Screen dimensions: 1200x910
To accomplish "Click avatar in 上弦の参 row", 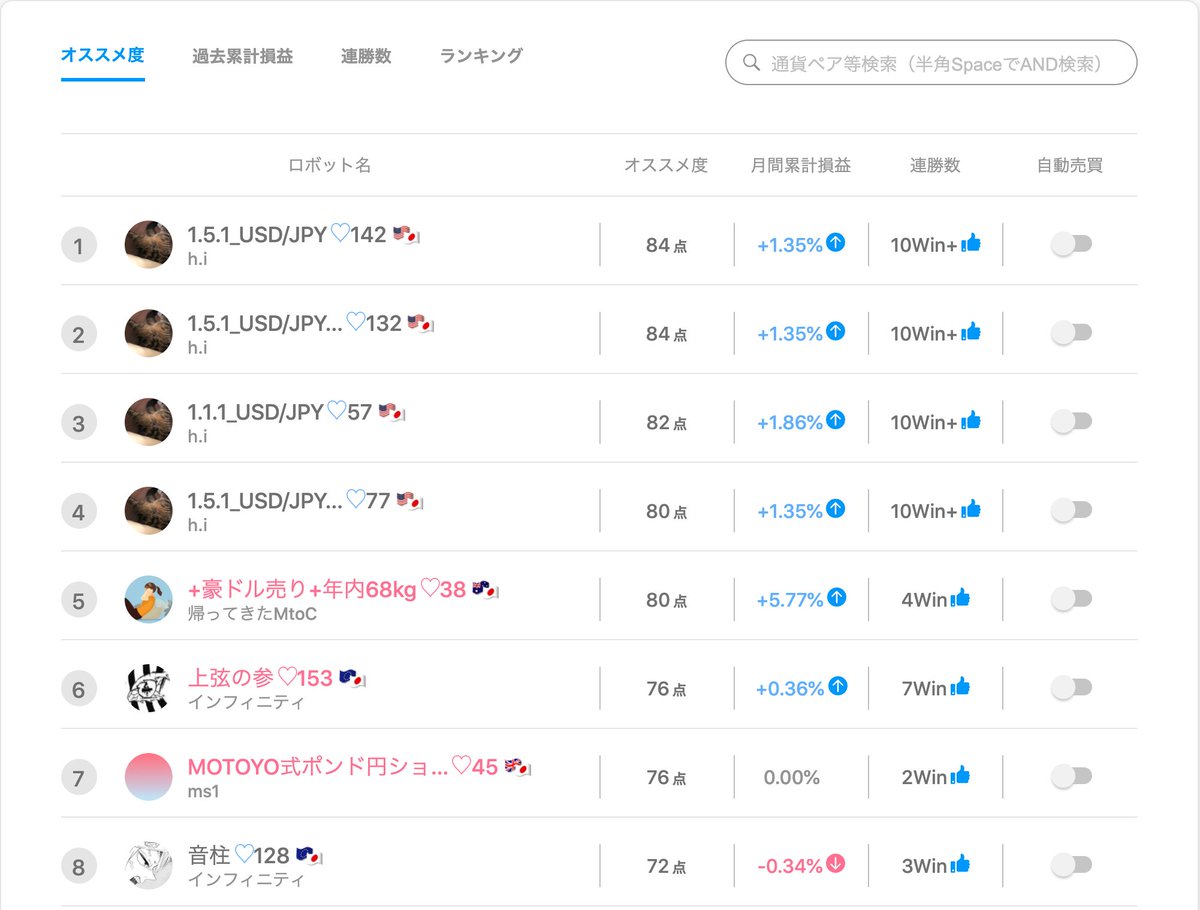I will (148, 688).
